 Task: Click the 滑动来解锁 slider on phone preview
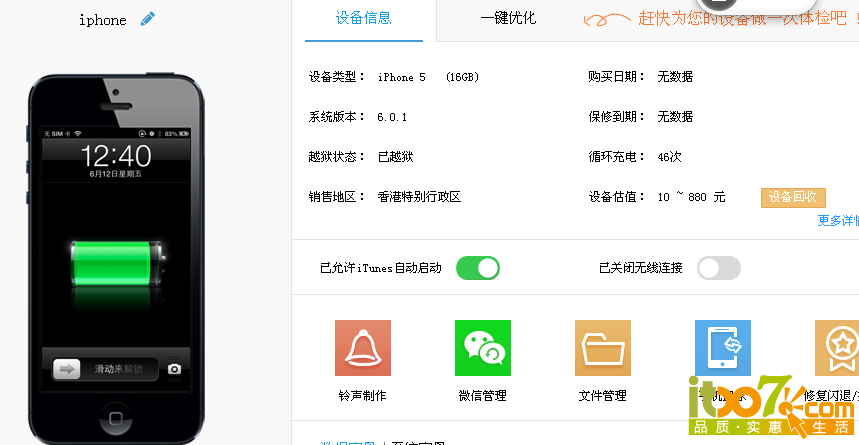point(106,369)
